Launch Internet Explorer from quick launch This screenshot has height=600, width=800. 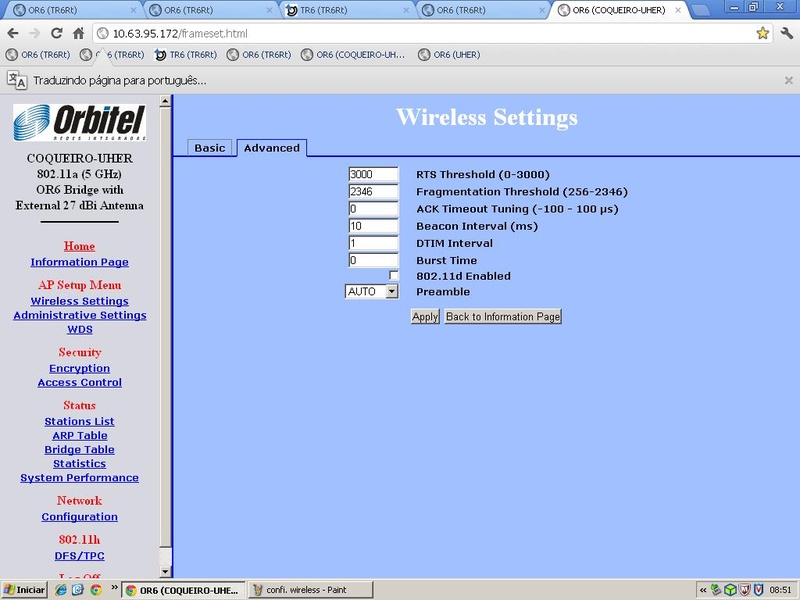[61, 590]
